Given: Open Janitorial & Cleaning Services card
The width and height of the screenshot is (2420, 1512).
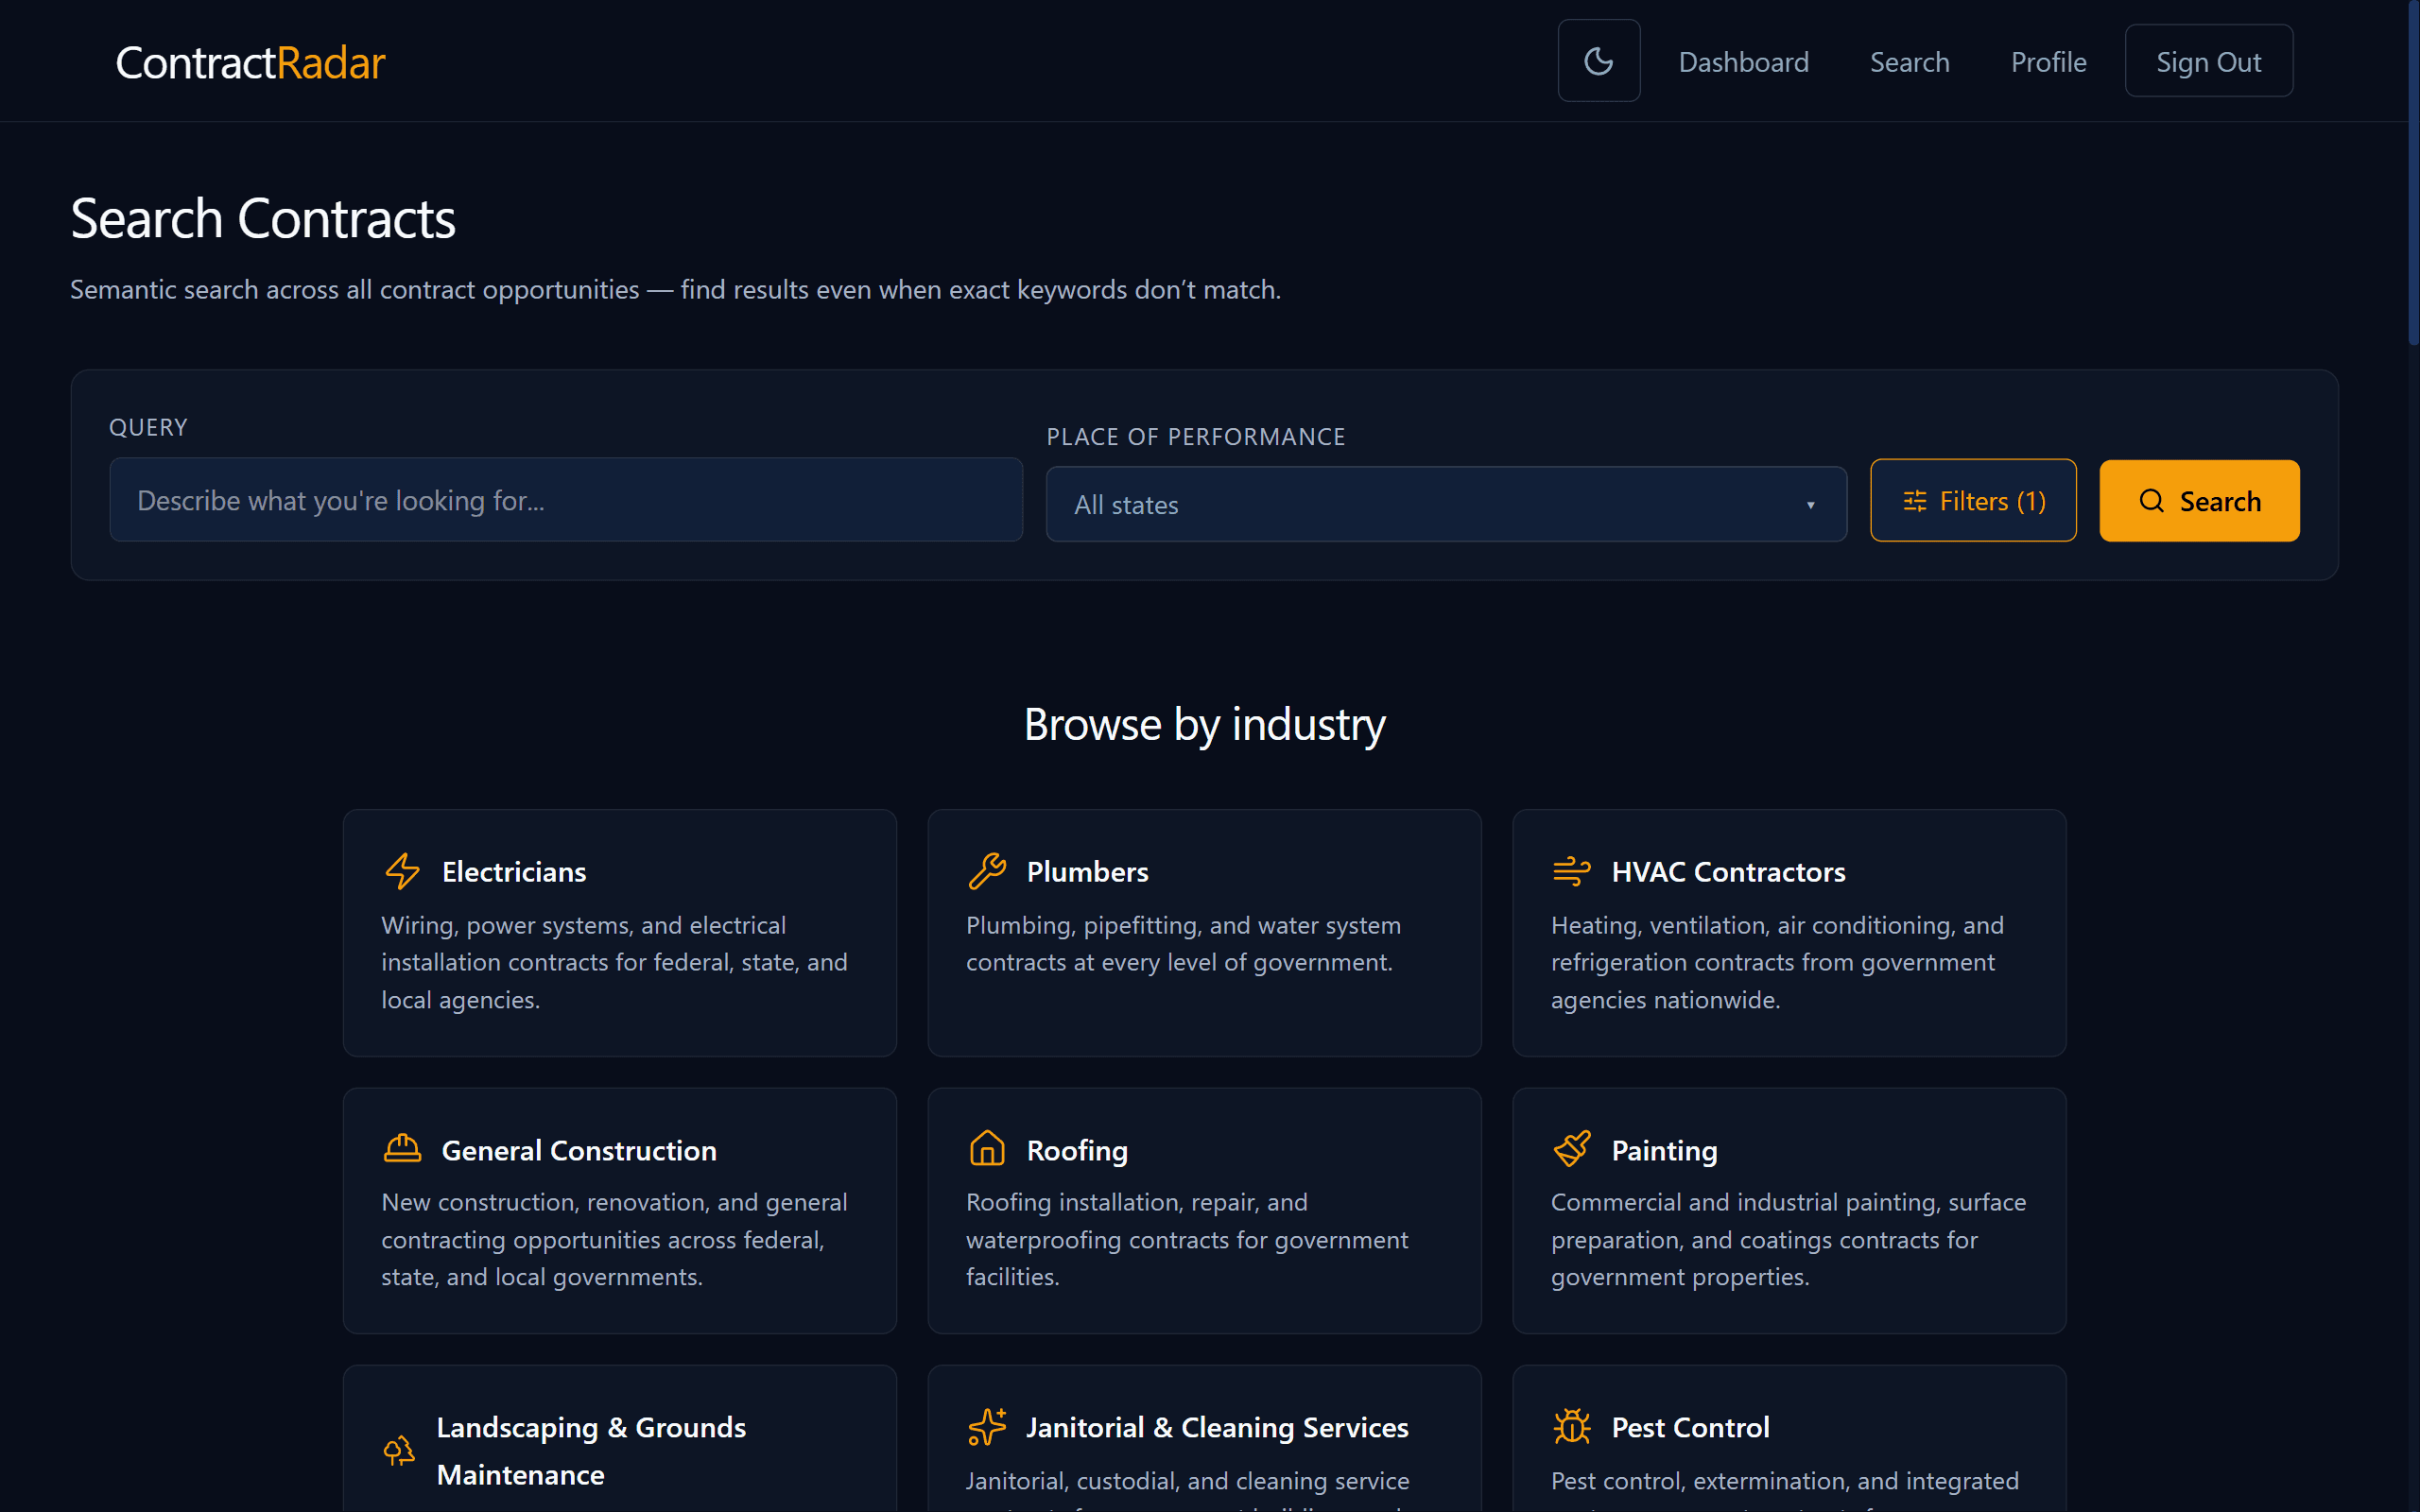Looking at the screenshot, I should (x=1204, y=1439).
